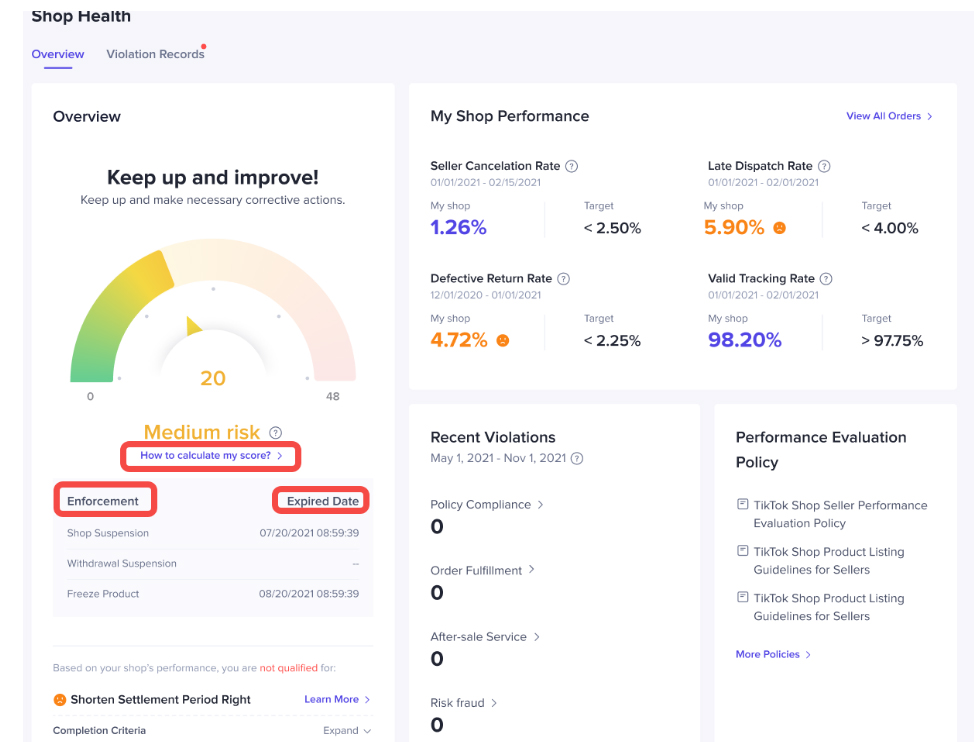Open Policy Compliance violations details
The width and height of the screenshot is (974, 742).
click(487, 505)
